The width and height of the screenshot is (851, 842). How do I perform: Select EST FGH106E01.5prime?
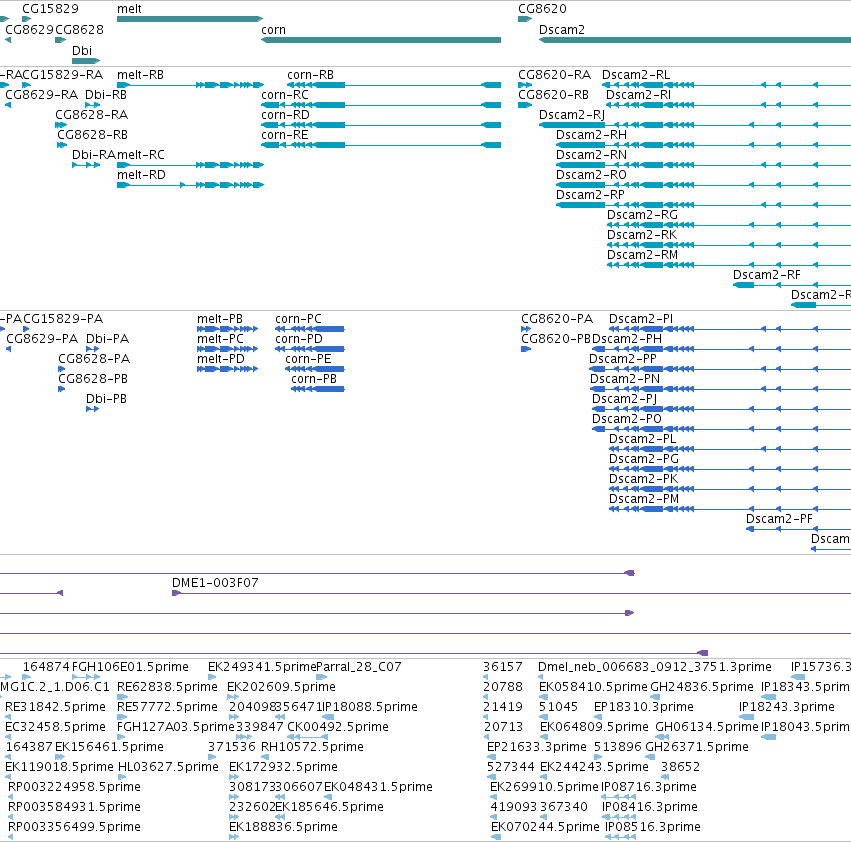(x=130, y=667)
